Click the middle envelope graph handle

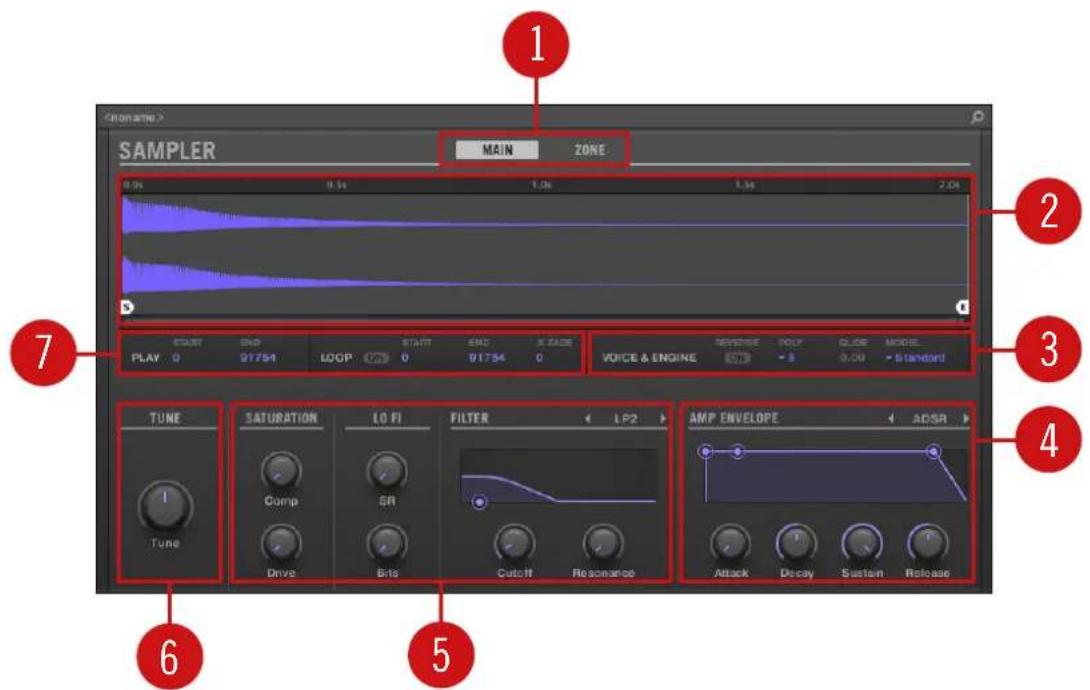coord(738,452)
